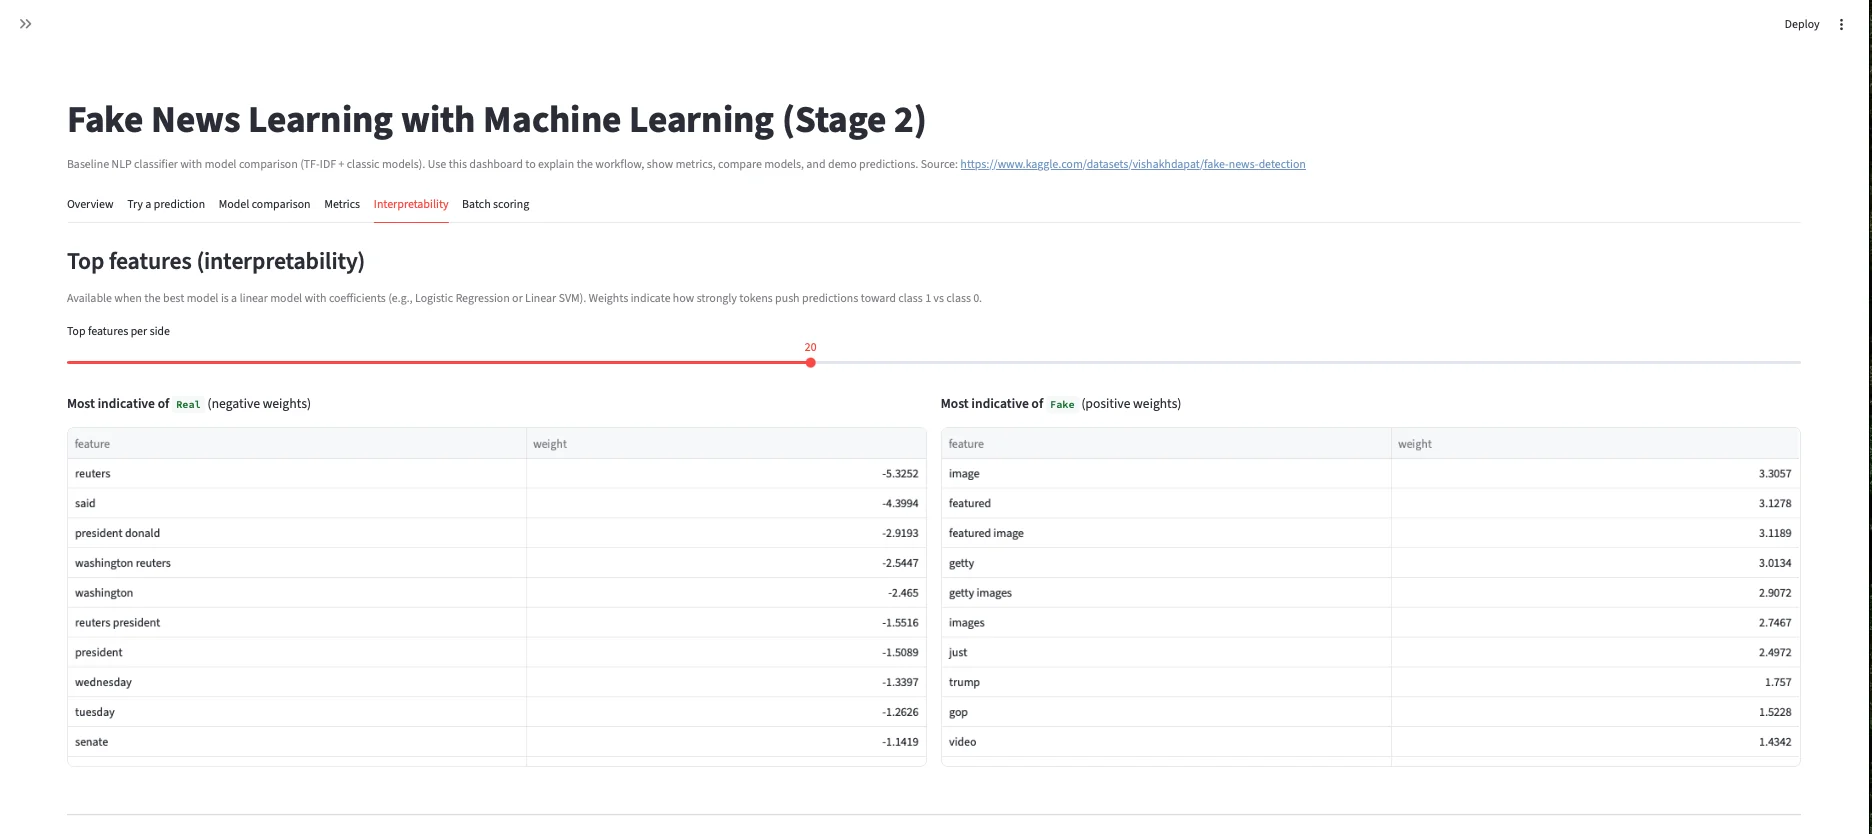Click the 'just' feature cell

1166,652
